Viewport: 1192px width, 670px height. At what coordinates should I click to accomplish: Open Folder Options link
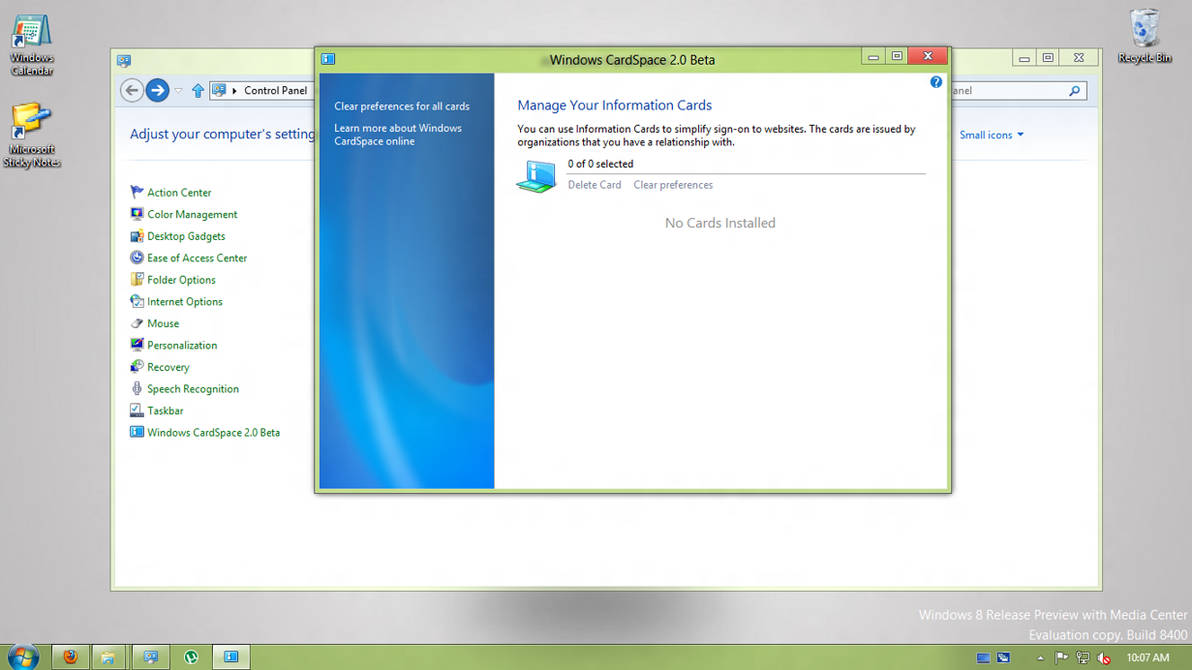click(181, 280)
